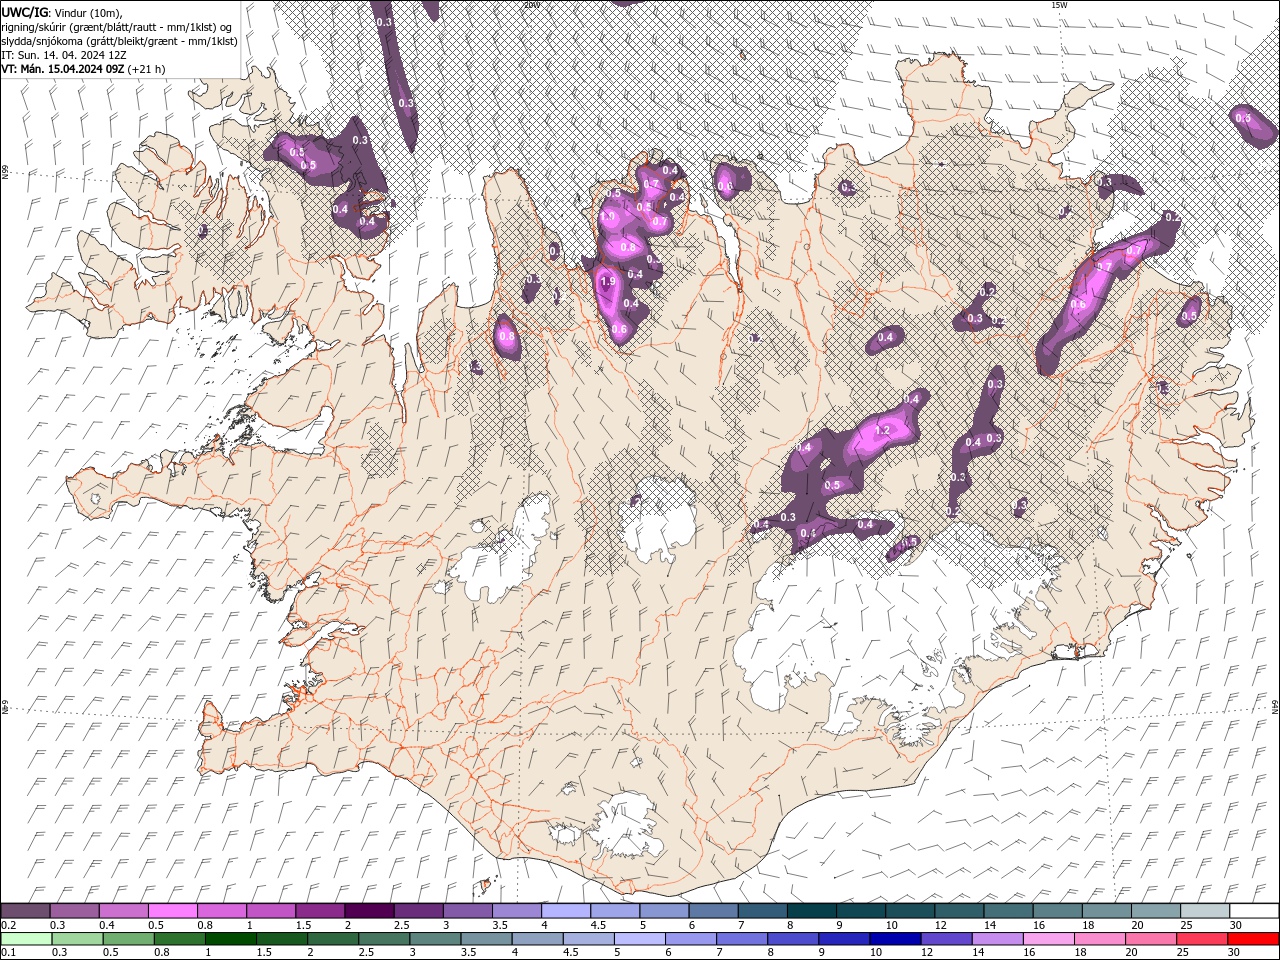Click the '0.1' number label under bottom legend row
Viewport: 1280px width, 960px height.
click(8, 953)
